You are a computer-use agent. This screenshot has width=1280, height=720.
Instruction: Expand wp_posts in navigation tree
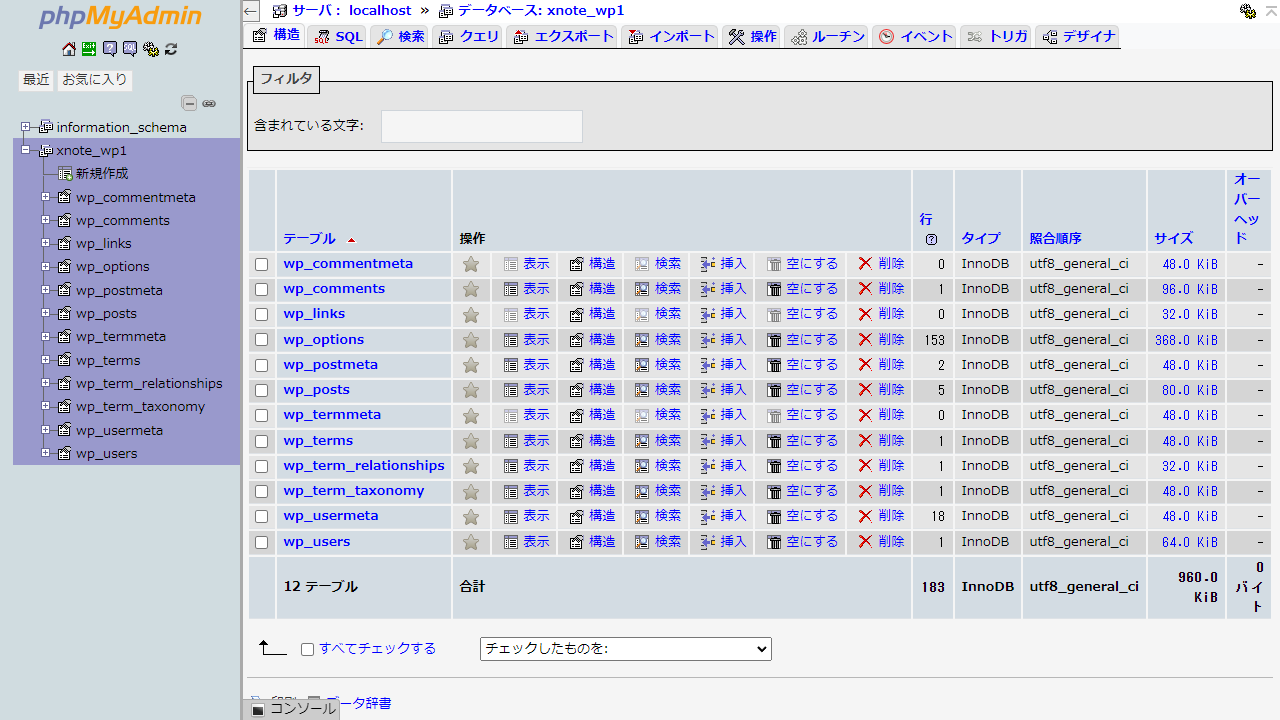pyautogui.click(x=46, y=313)
